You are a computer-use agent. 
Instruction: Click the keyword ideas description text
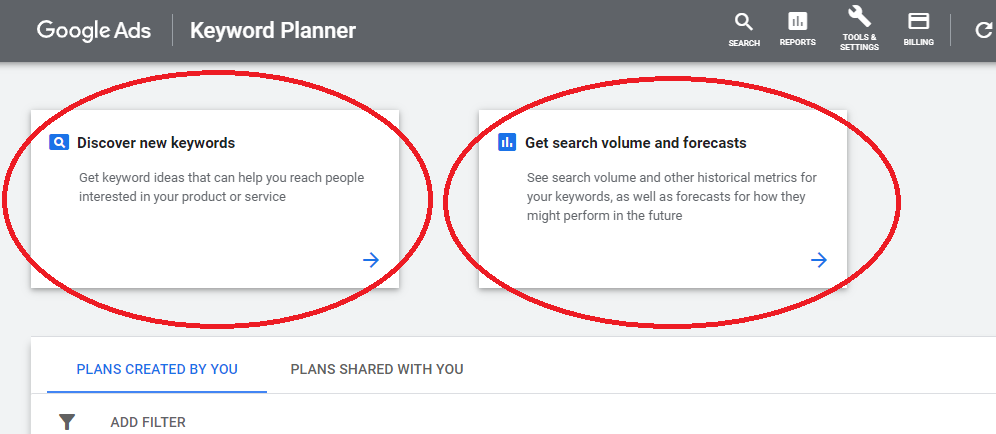point(222,187)
